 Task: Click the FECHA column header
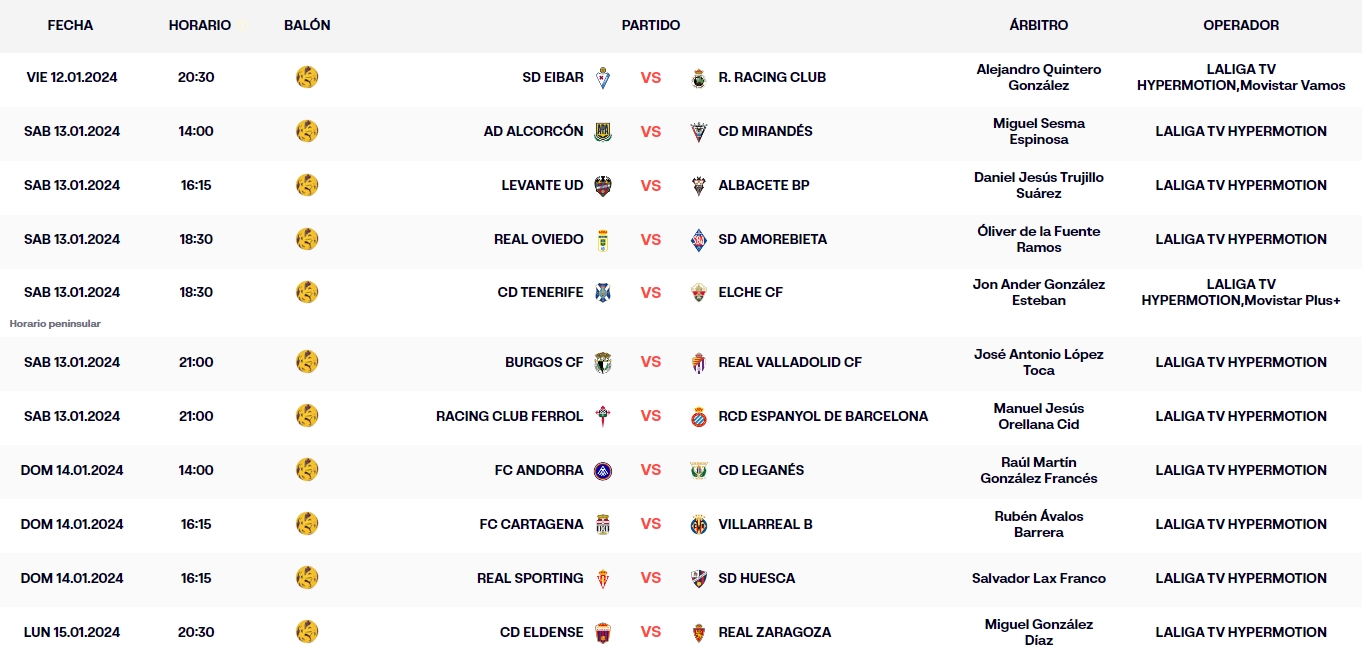coord(70,25)
